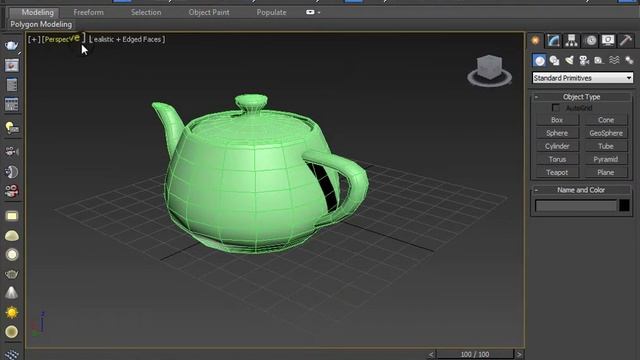Screen dimensions: 640x360
Task: Click the time slider previous frame arrow
Action: 431,354
